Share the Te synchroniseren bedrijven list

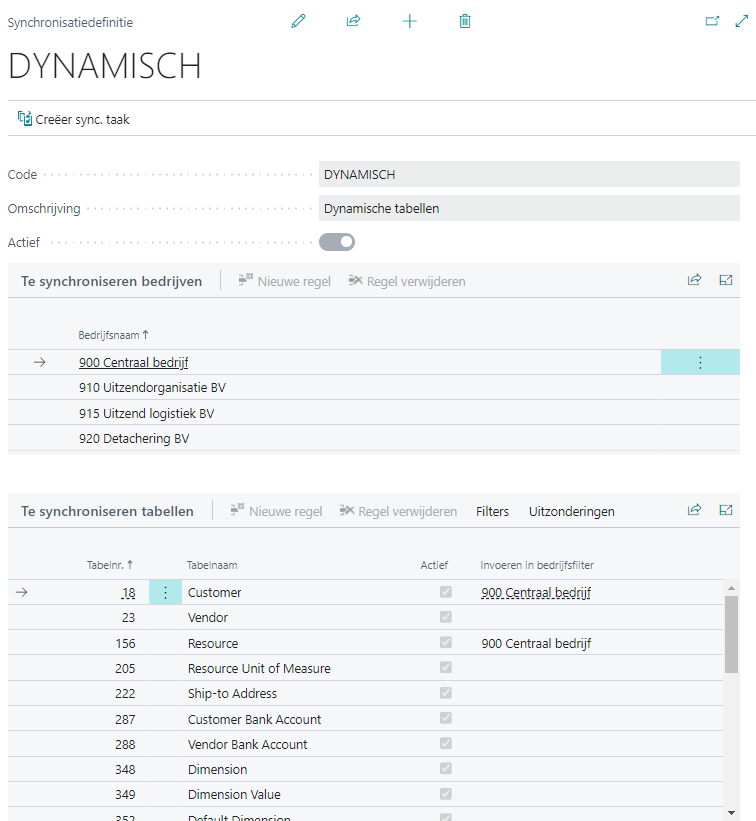[694, 281]
